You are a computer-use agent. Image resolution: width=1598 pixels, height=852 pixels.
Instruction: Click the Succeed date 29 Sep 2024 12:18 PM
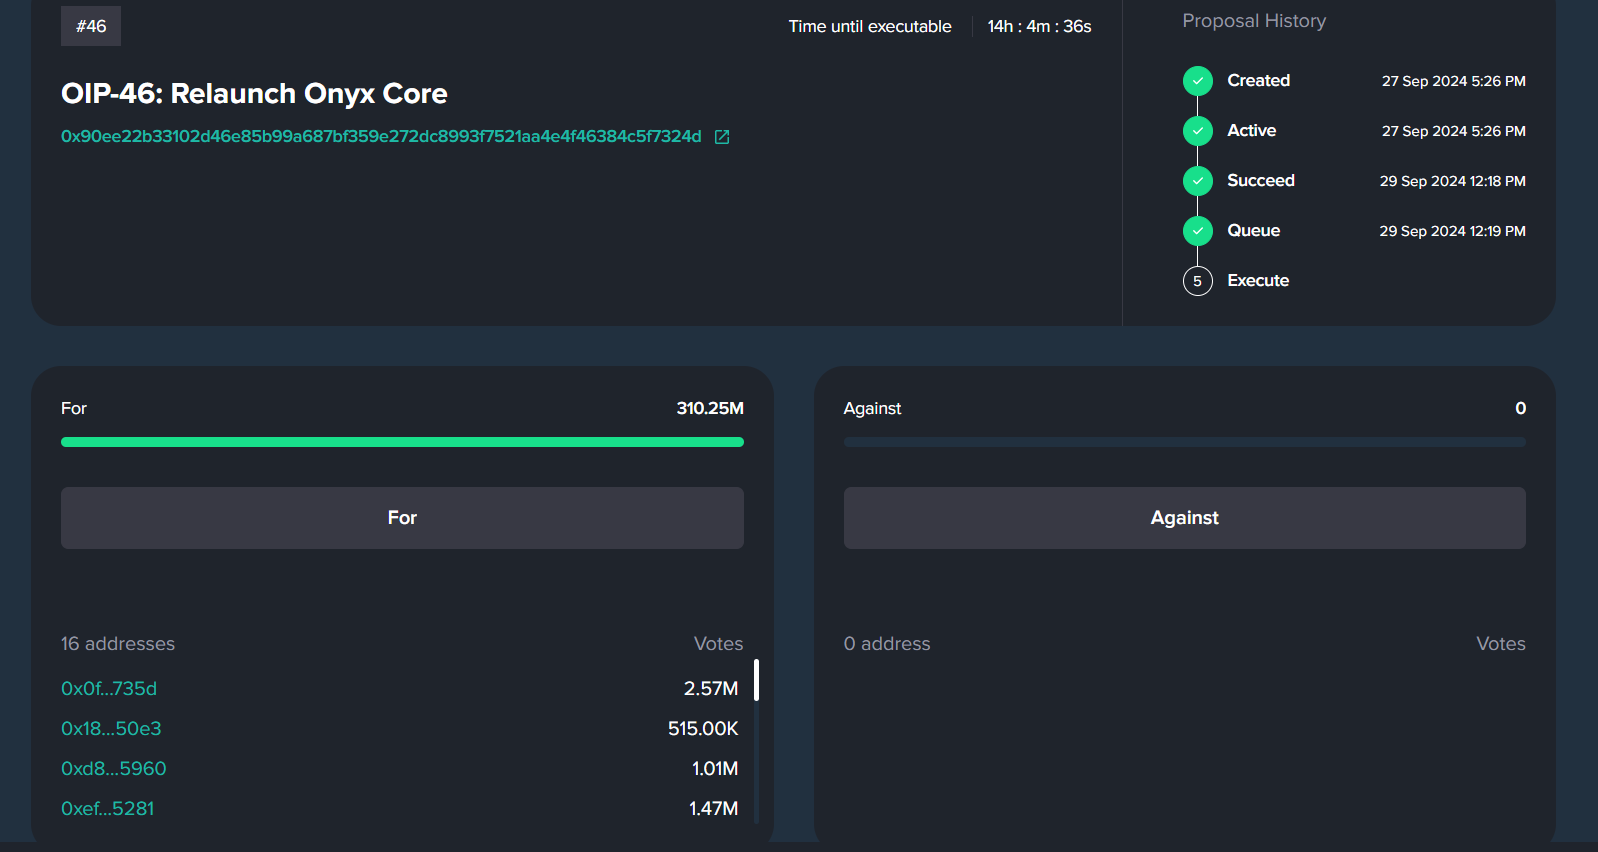[x=1452, y=181]
